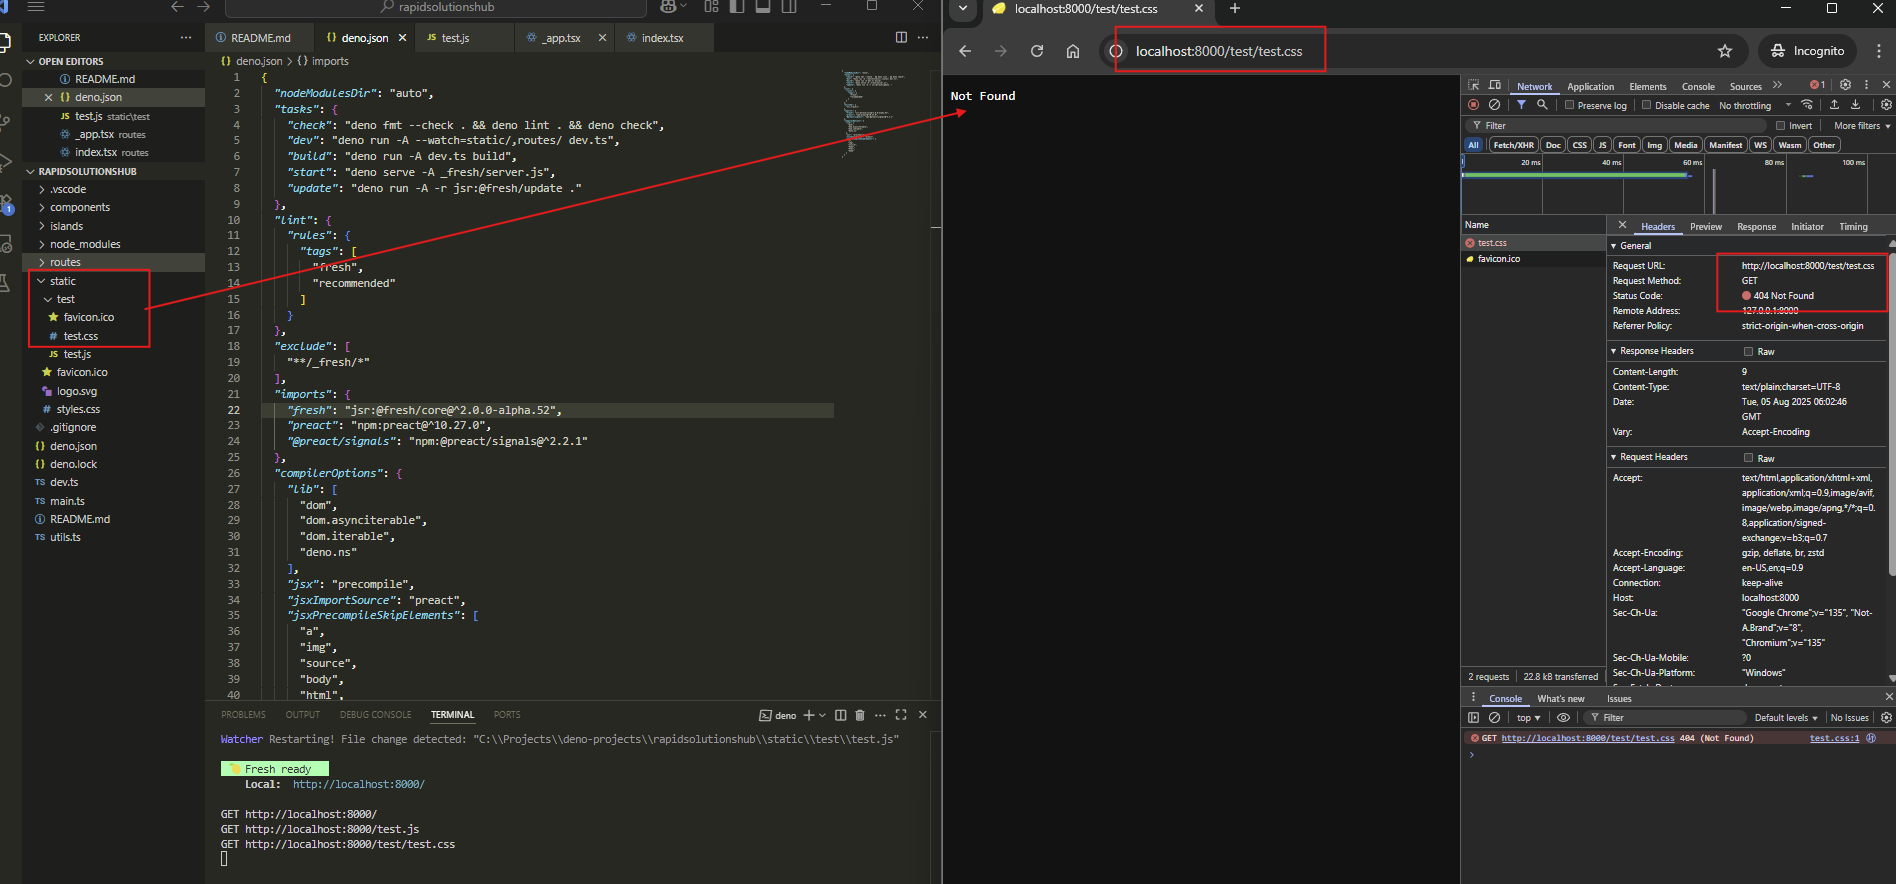Open Default levels dropdown
1896x884 pixels.
1786,718
